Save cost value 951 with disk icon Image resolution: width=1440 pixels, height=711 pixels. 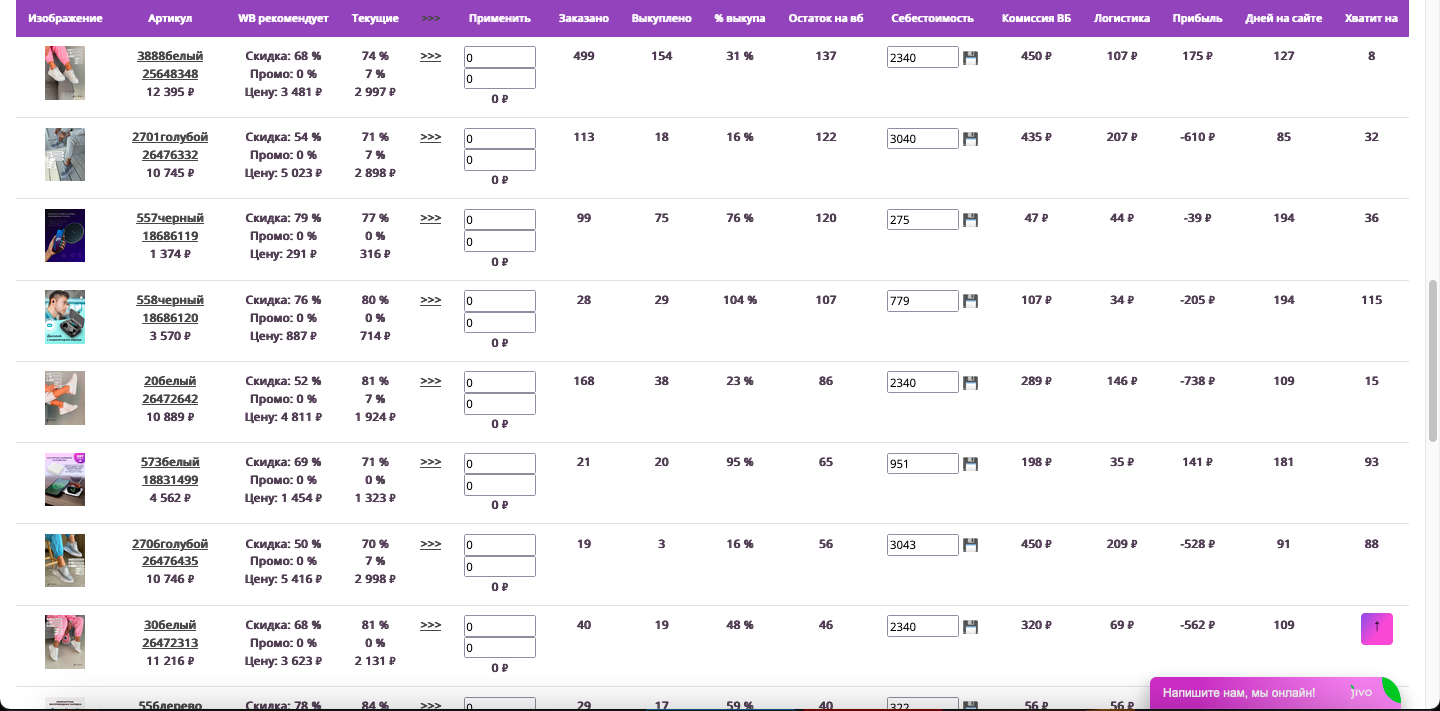[970, 464]
